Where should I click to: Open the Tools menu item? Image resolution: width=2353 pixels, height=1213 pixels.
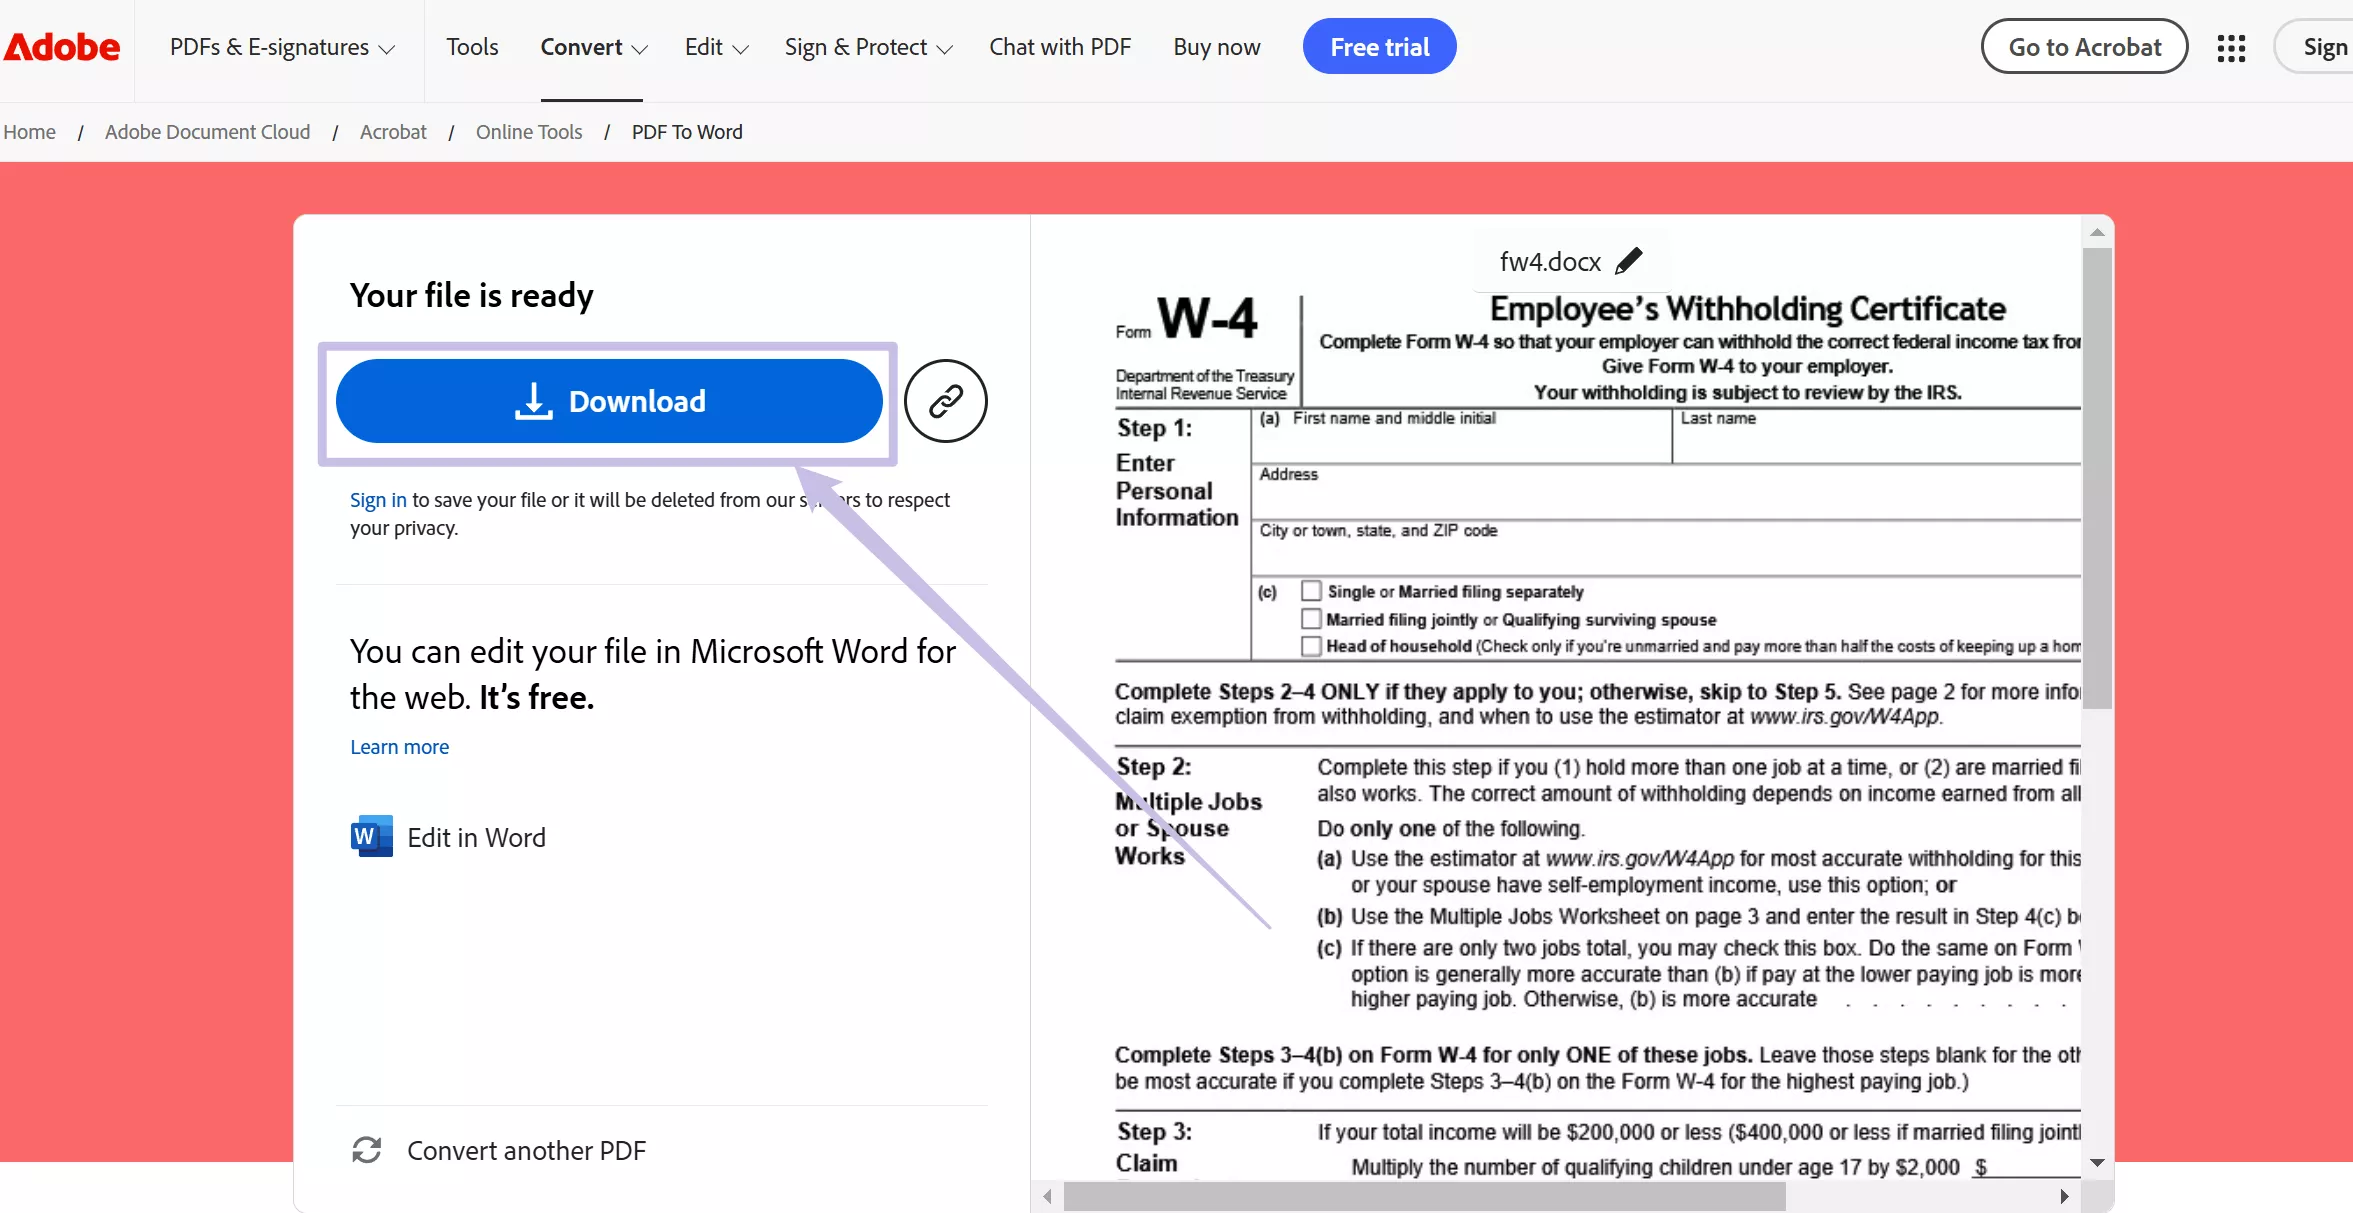point(472,47)
